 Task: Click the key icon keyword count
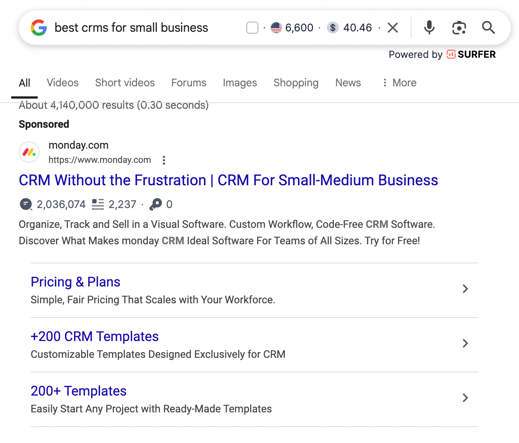pos(155,204)
